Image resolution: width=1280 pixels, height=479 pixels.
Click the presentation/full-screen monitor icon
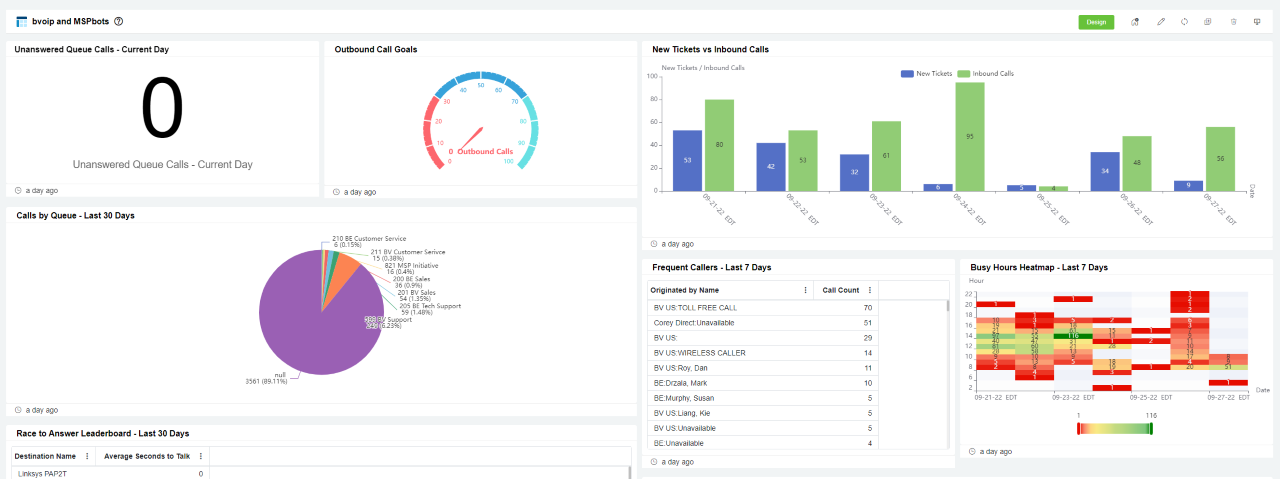tap(1256, 22)
